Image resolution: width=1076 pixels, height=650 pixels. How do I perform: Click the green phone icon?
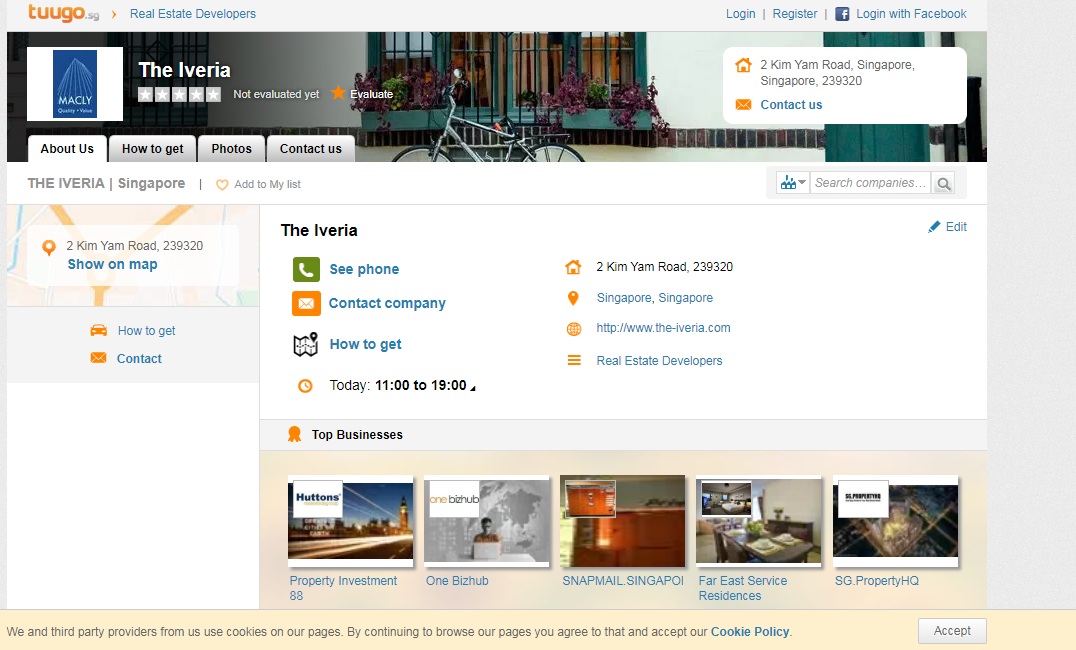coord(306,269)
